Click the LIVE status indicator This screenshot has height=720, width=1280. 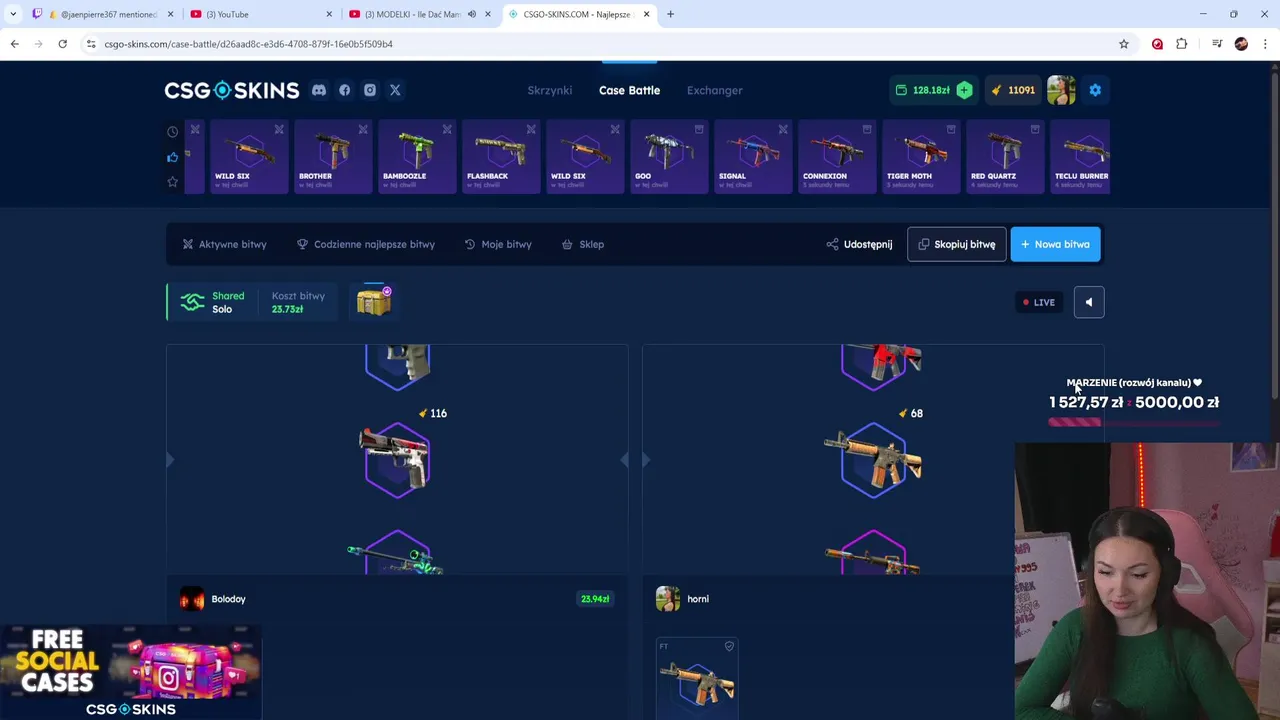pyautogui.click(x=1039, y=302)
